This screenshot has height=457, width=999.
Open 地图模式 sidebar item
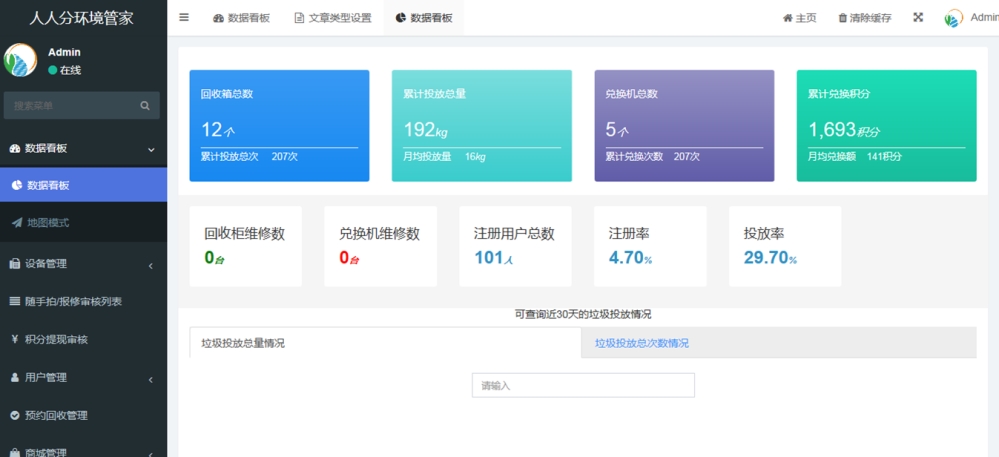pyautogui.click(x=83, y=222)
